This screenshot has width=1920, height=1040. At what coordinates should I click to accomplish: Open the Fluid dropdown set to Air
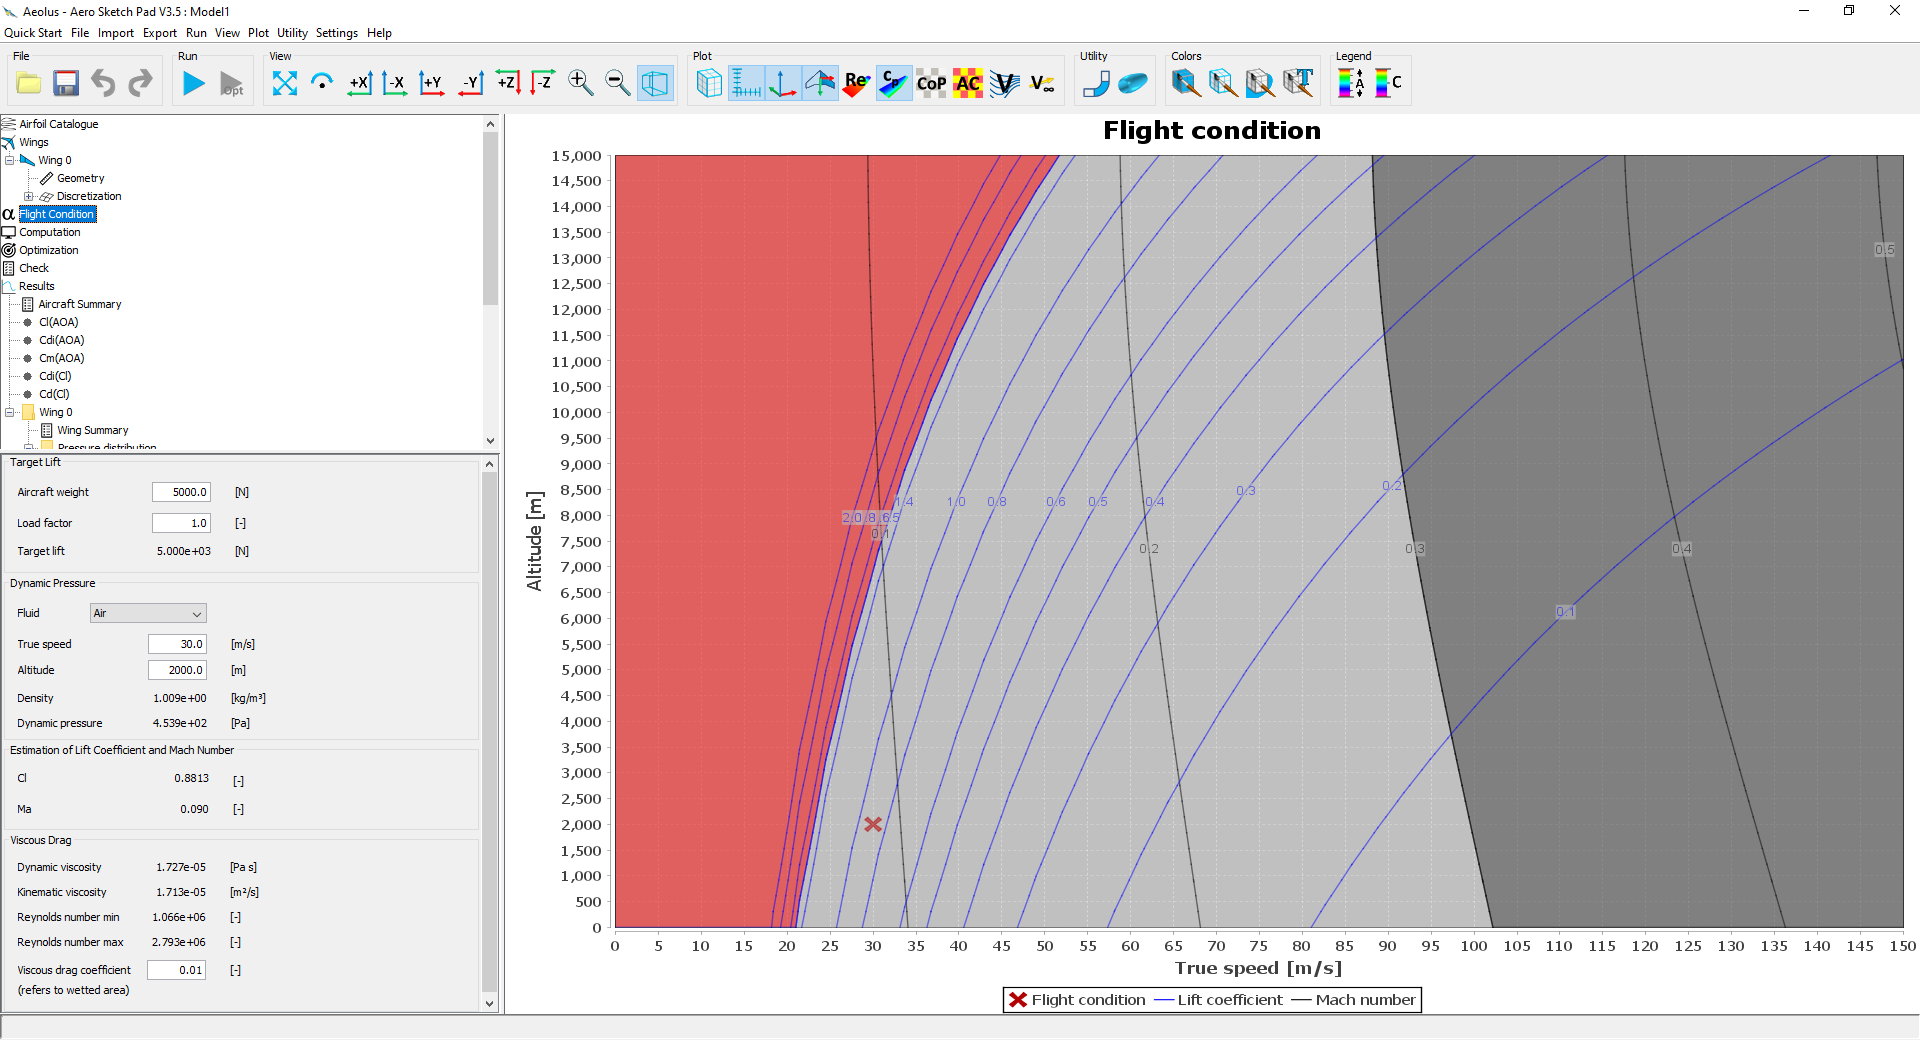tap(147, 613)
